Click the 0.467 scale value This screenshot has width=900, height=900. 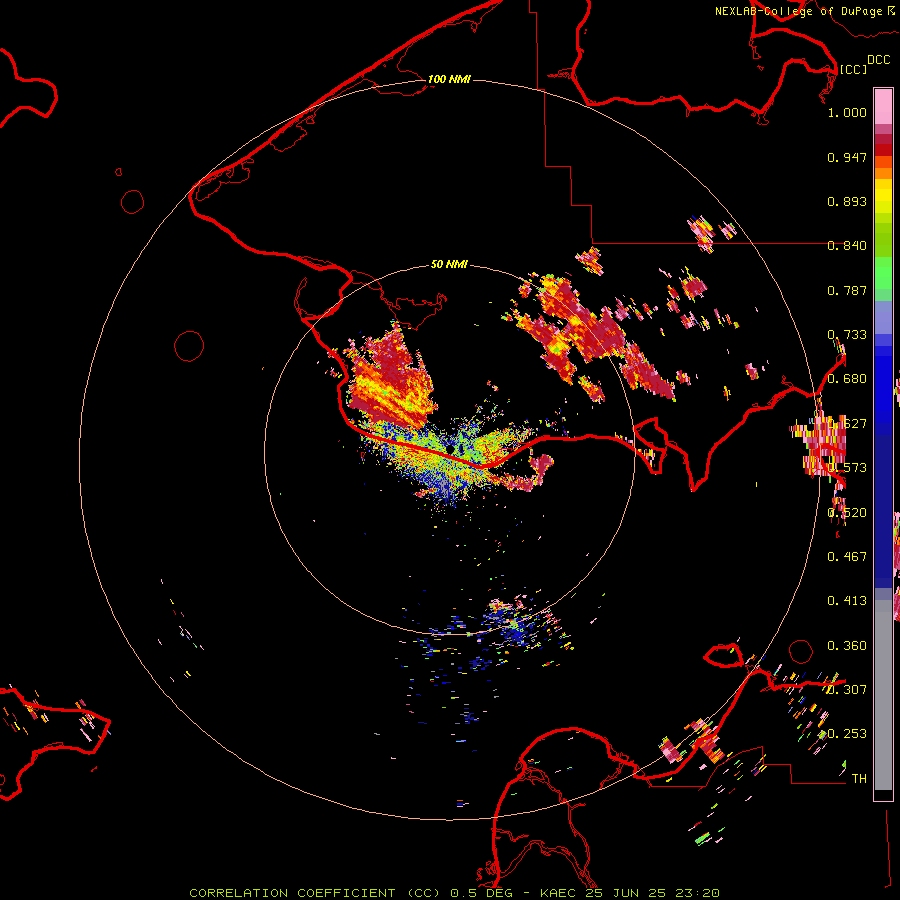pyautogui.click(x=847, y=556)
